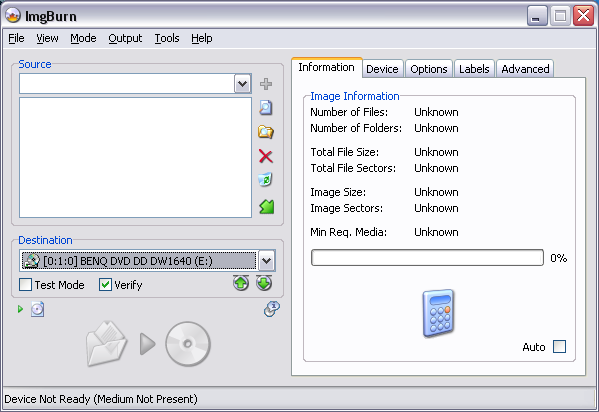Click the large build folder-to-disc button
The image size is (599, 412).
point(148,344)
